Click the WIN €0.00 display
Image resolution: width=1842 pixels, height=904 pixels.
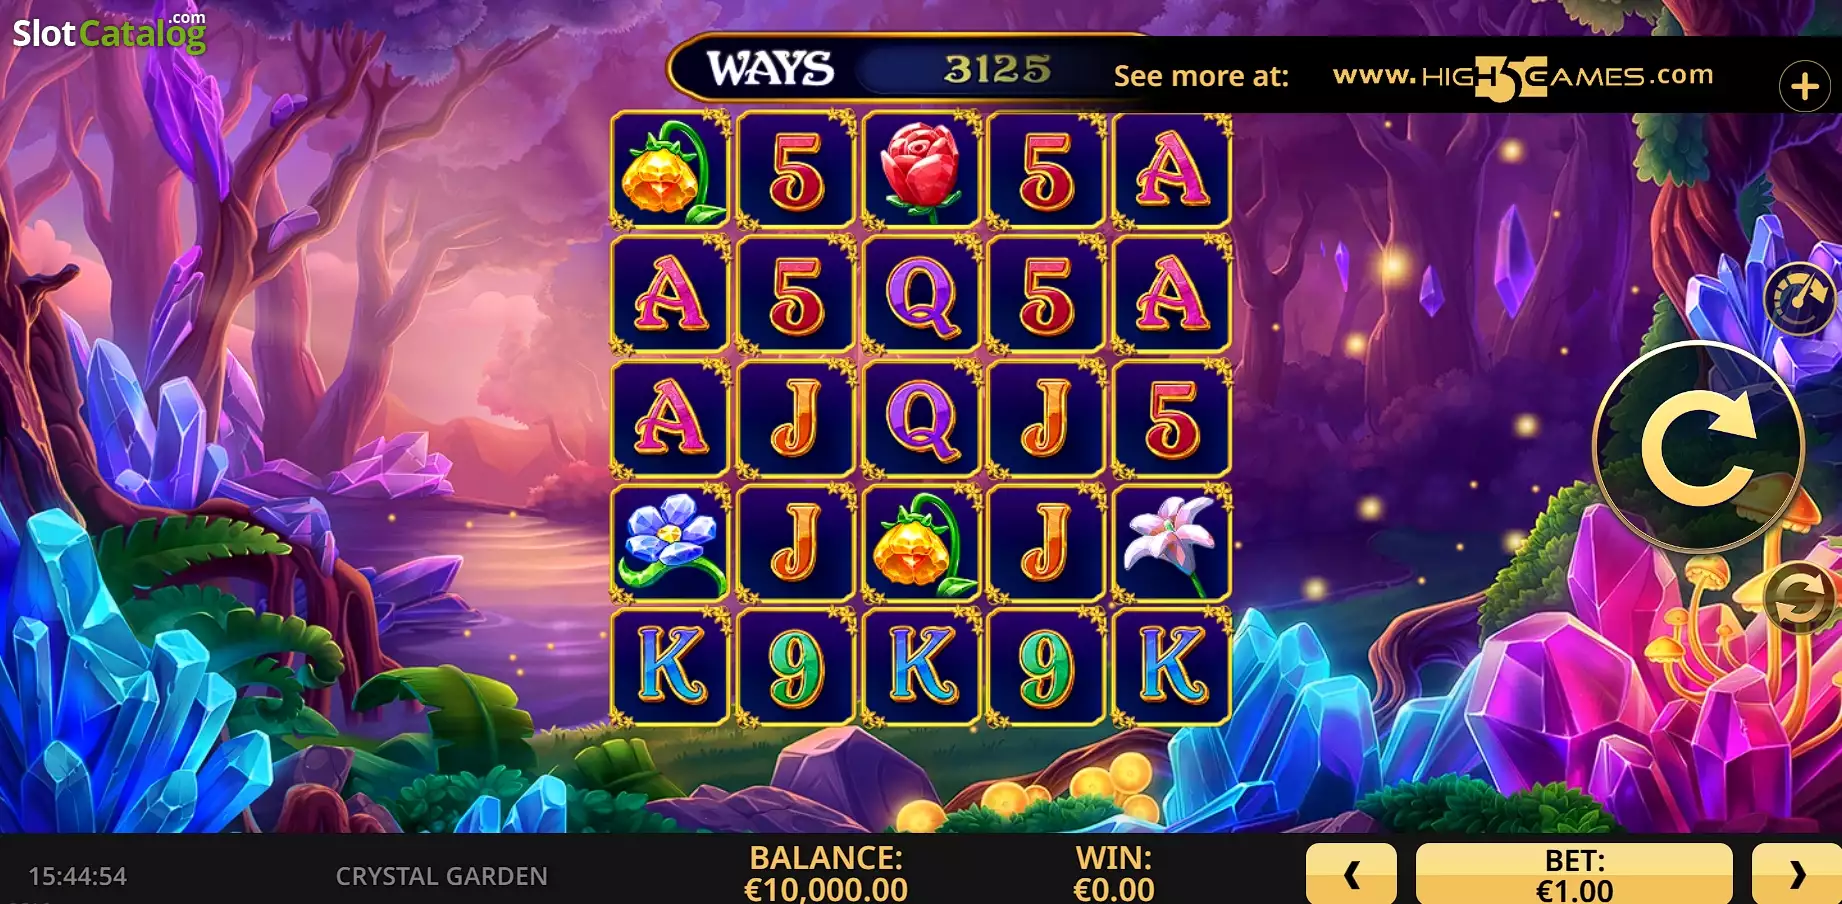click(1114, 873)
